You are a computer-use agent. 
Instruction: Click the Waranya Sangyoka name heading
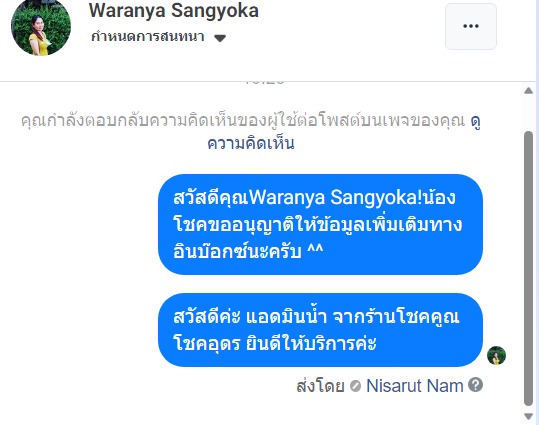point(174,10)
